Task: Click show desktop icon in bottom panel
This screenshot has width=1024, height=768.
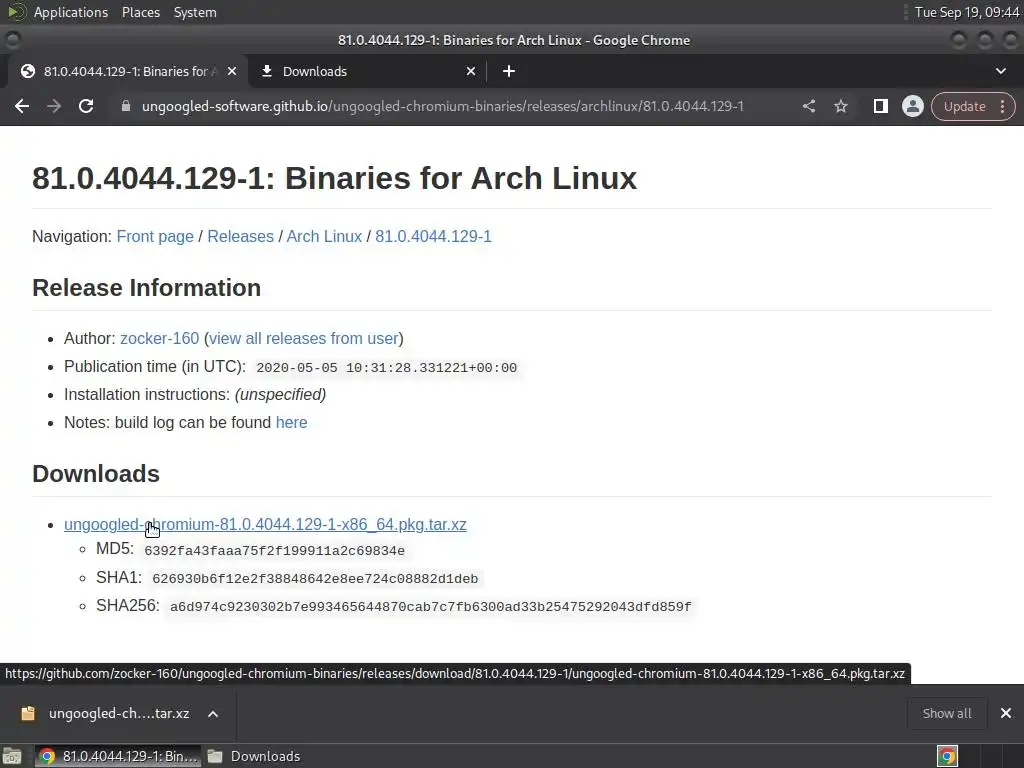Action: [x=12, y=756]
